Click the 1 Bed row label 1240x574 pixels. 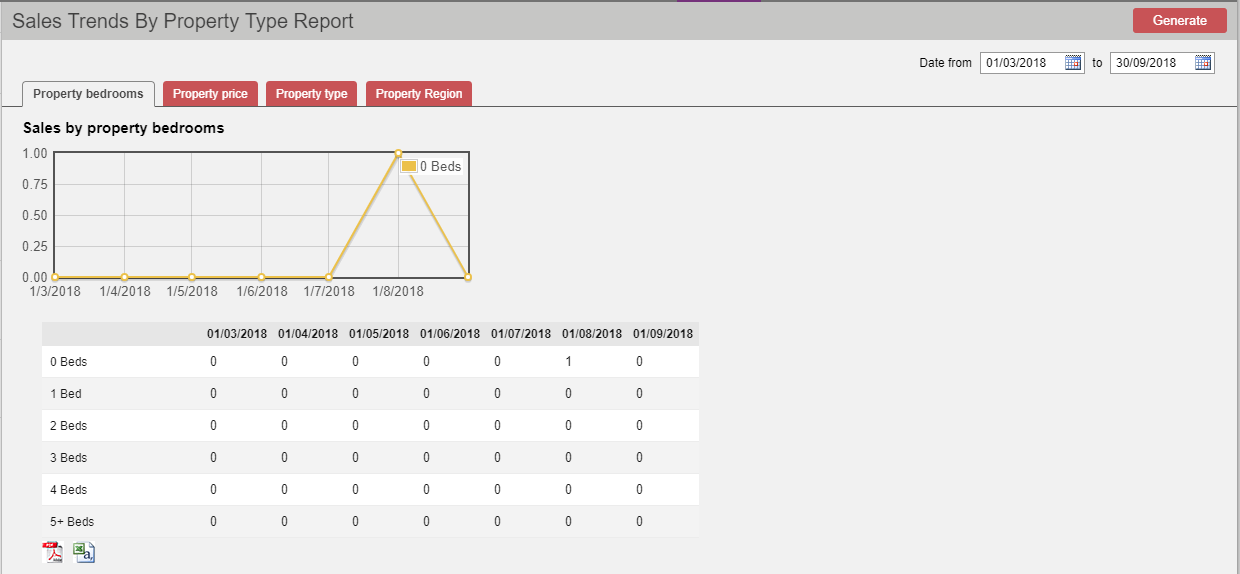point(66,394)
